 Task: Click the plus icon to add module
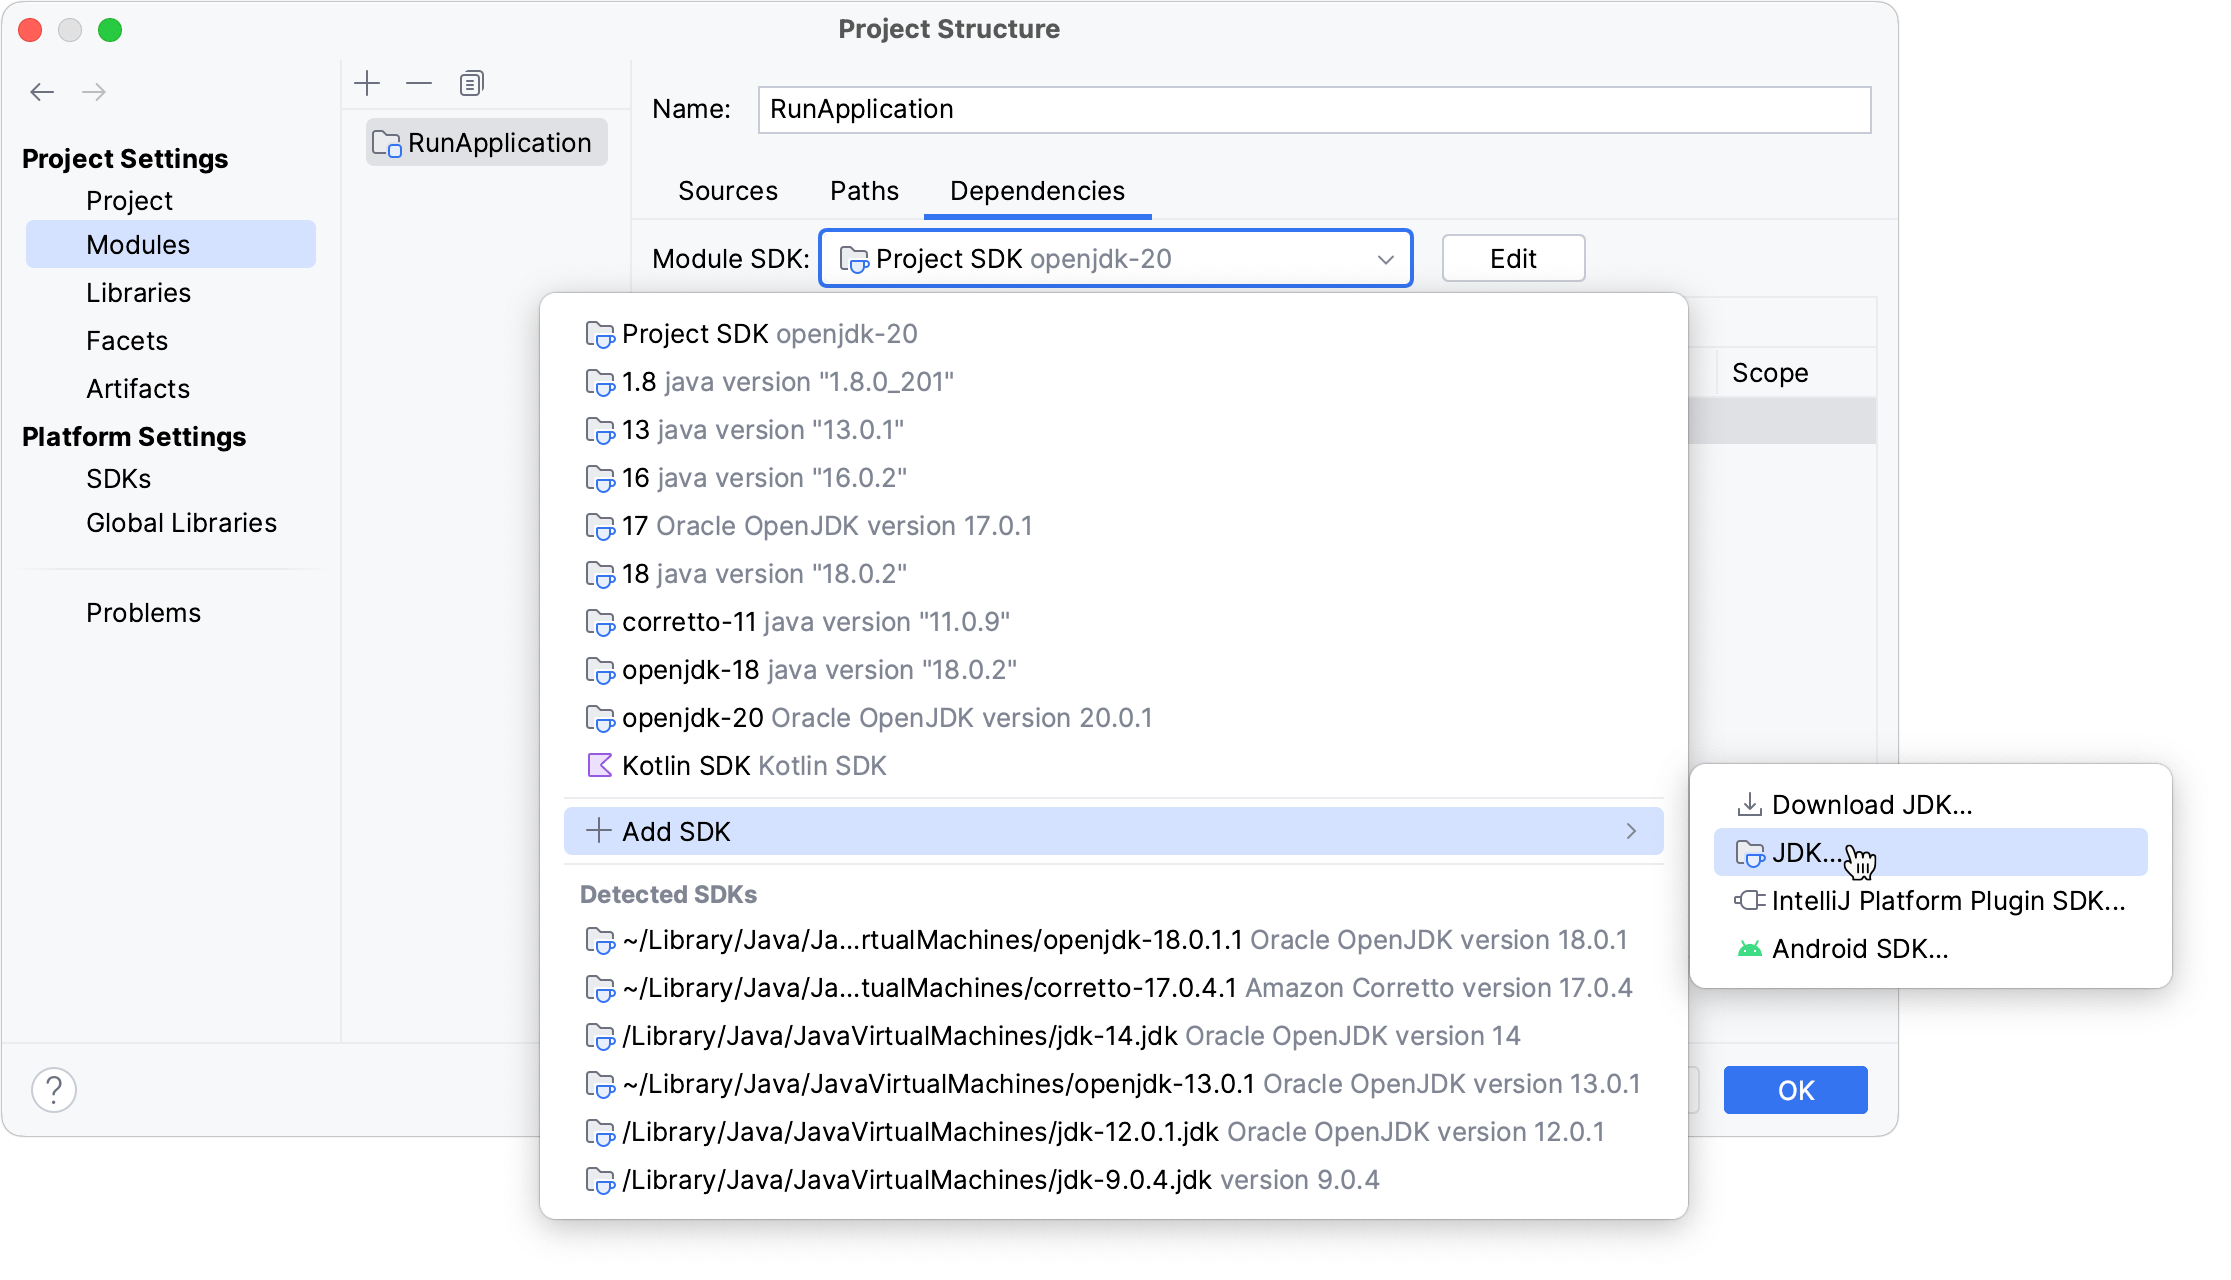click(367, 83)
